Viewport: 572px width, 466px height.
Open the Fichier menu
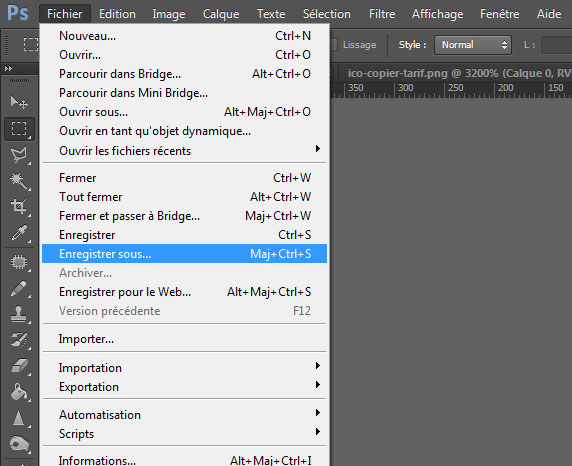coord(65,14)
